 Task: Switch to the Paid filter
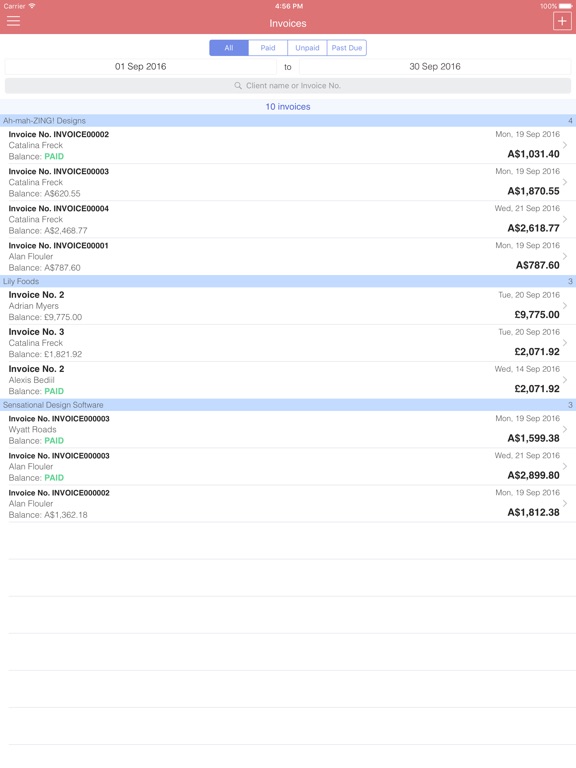coord(268,48)
